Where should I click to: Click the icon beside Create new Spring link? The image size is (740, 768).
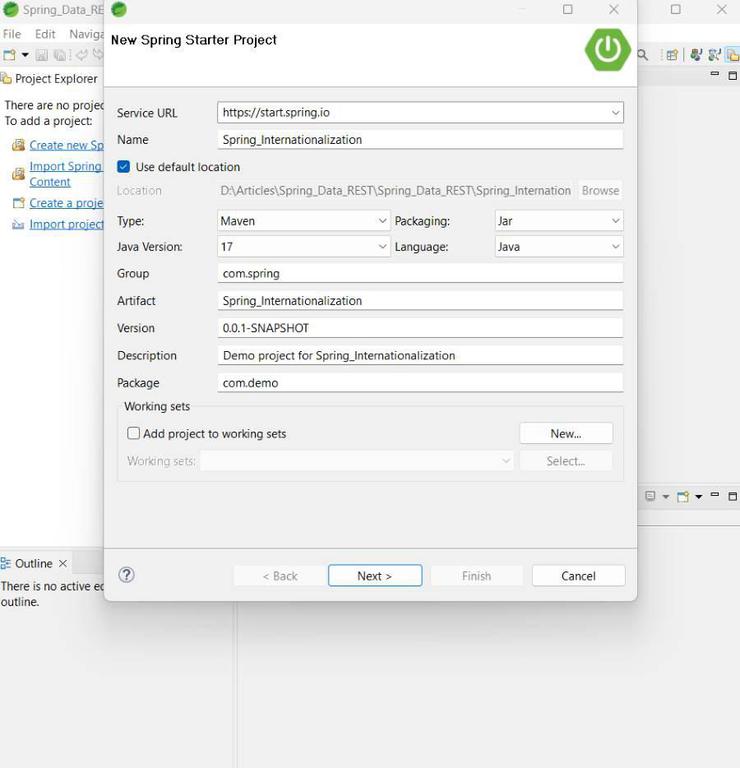18,145
